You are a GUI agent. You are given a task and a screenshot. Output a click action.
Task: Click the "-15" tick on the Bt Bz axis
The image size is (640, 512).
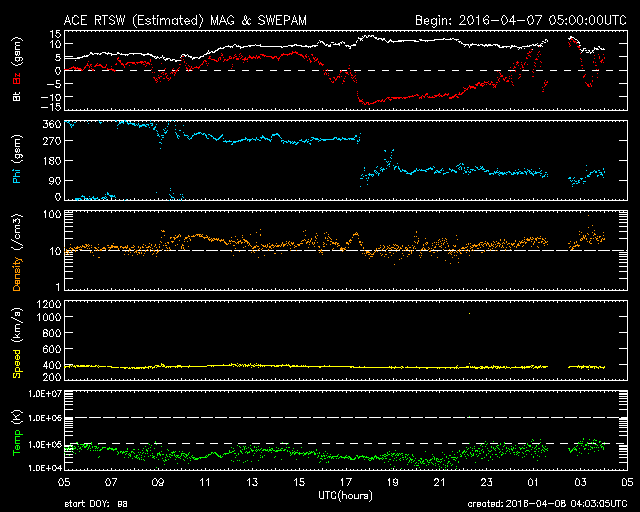[x=51, y=107]
